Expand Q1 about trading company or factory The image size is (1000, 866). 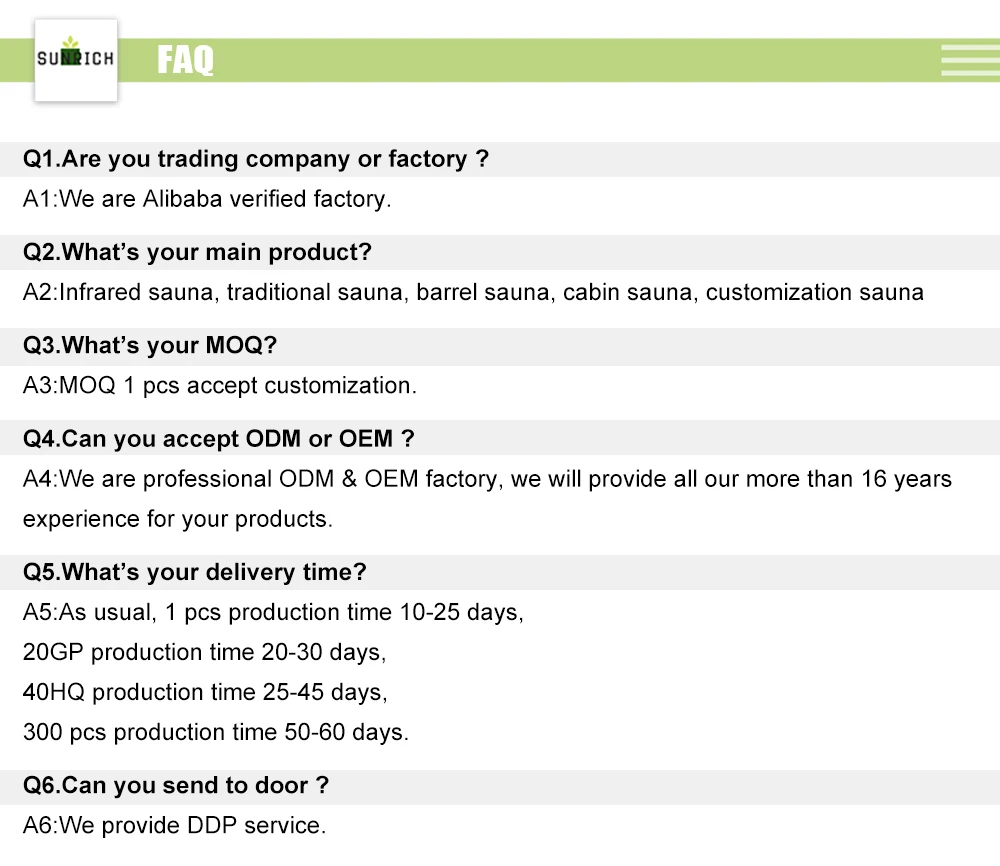[256, 159]
